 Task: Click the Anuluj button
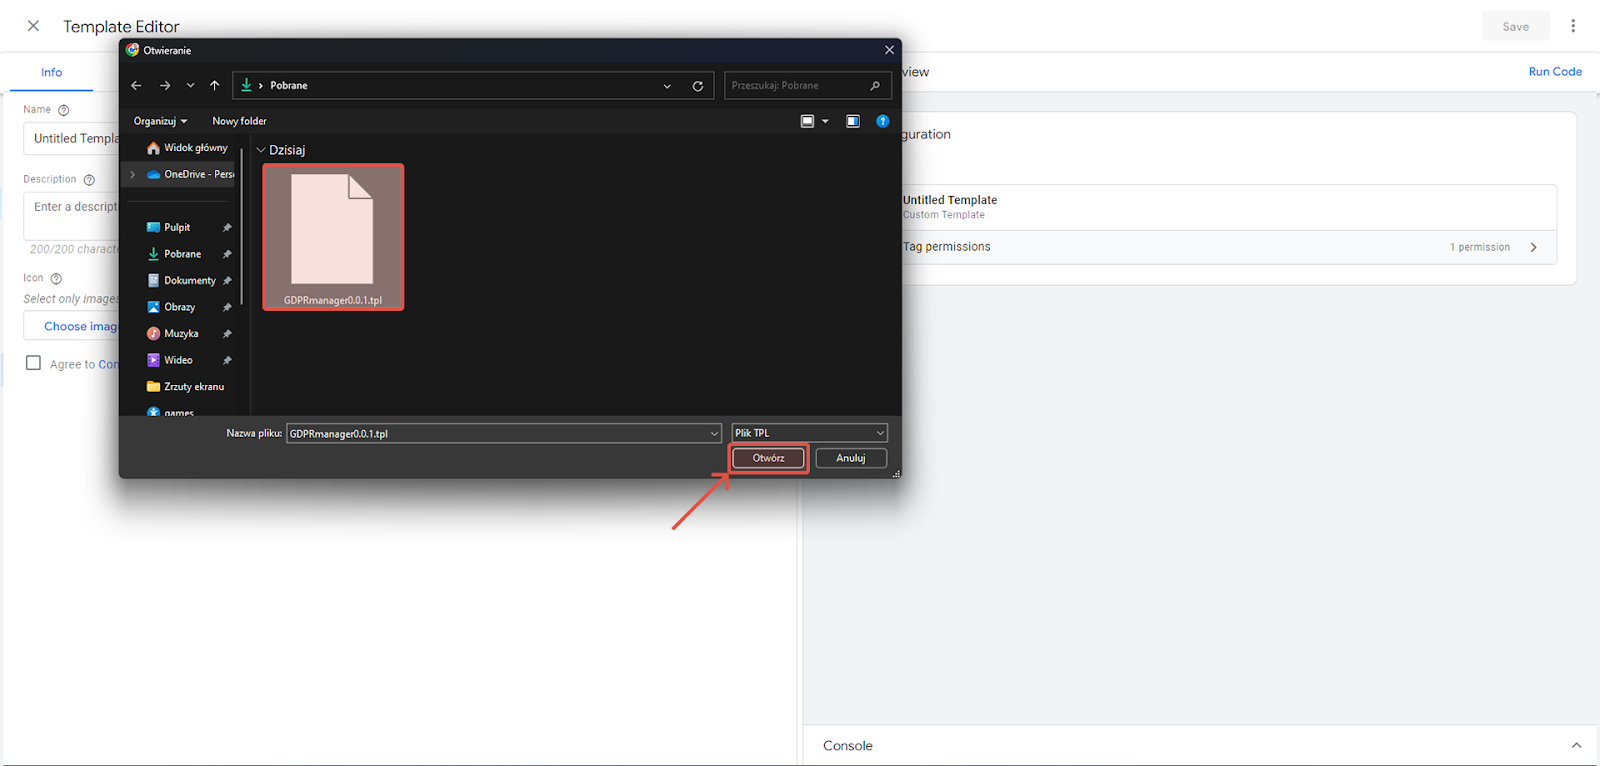[851, 458]
